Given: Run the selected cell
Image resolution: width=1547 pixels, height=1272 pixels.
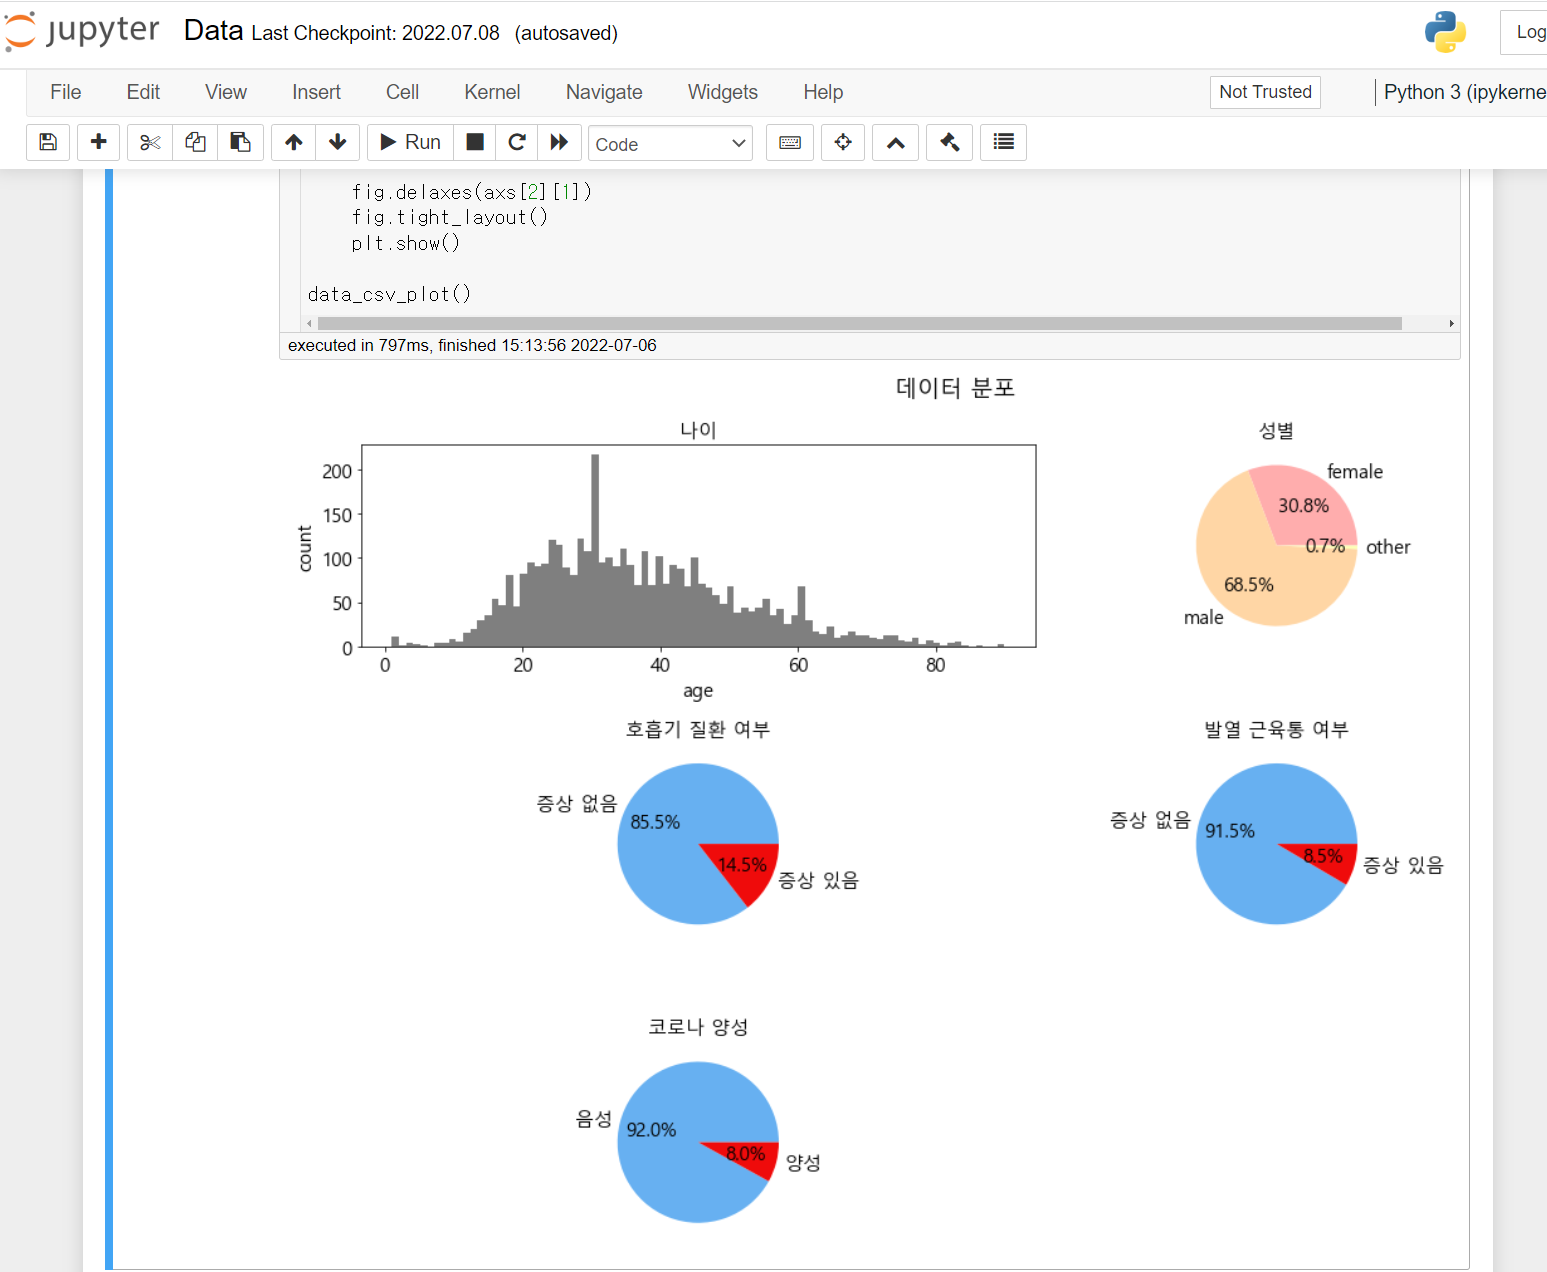Looking at the screenshot, I should [x=409, y=142].
